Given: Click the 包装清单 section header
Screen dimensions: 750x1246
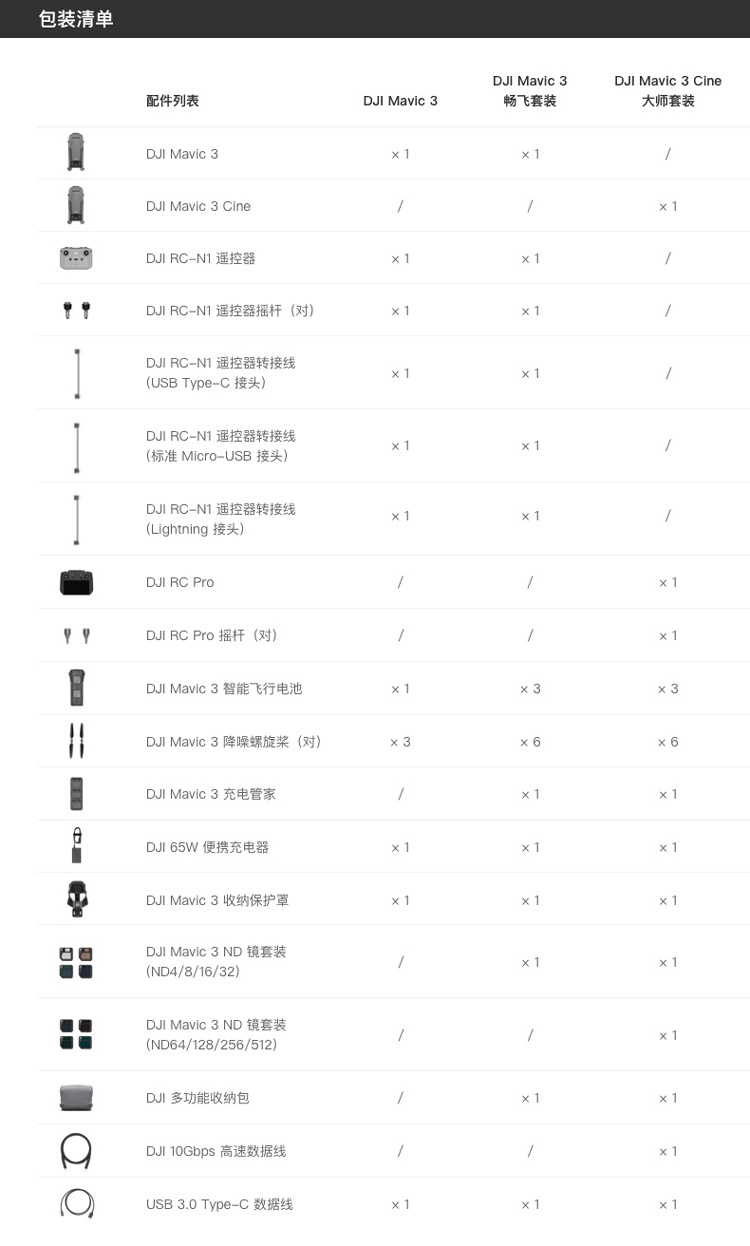Looking at the screenshot, I should 75,19.
